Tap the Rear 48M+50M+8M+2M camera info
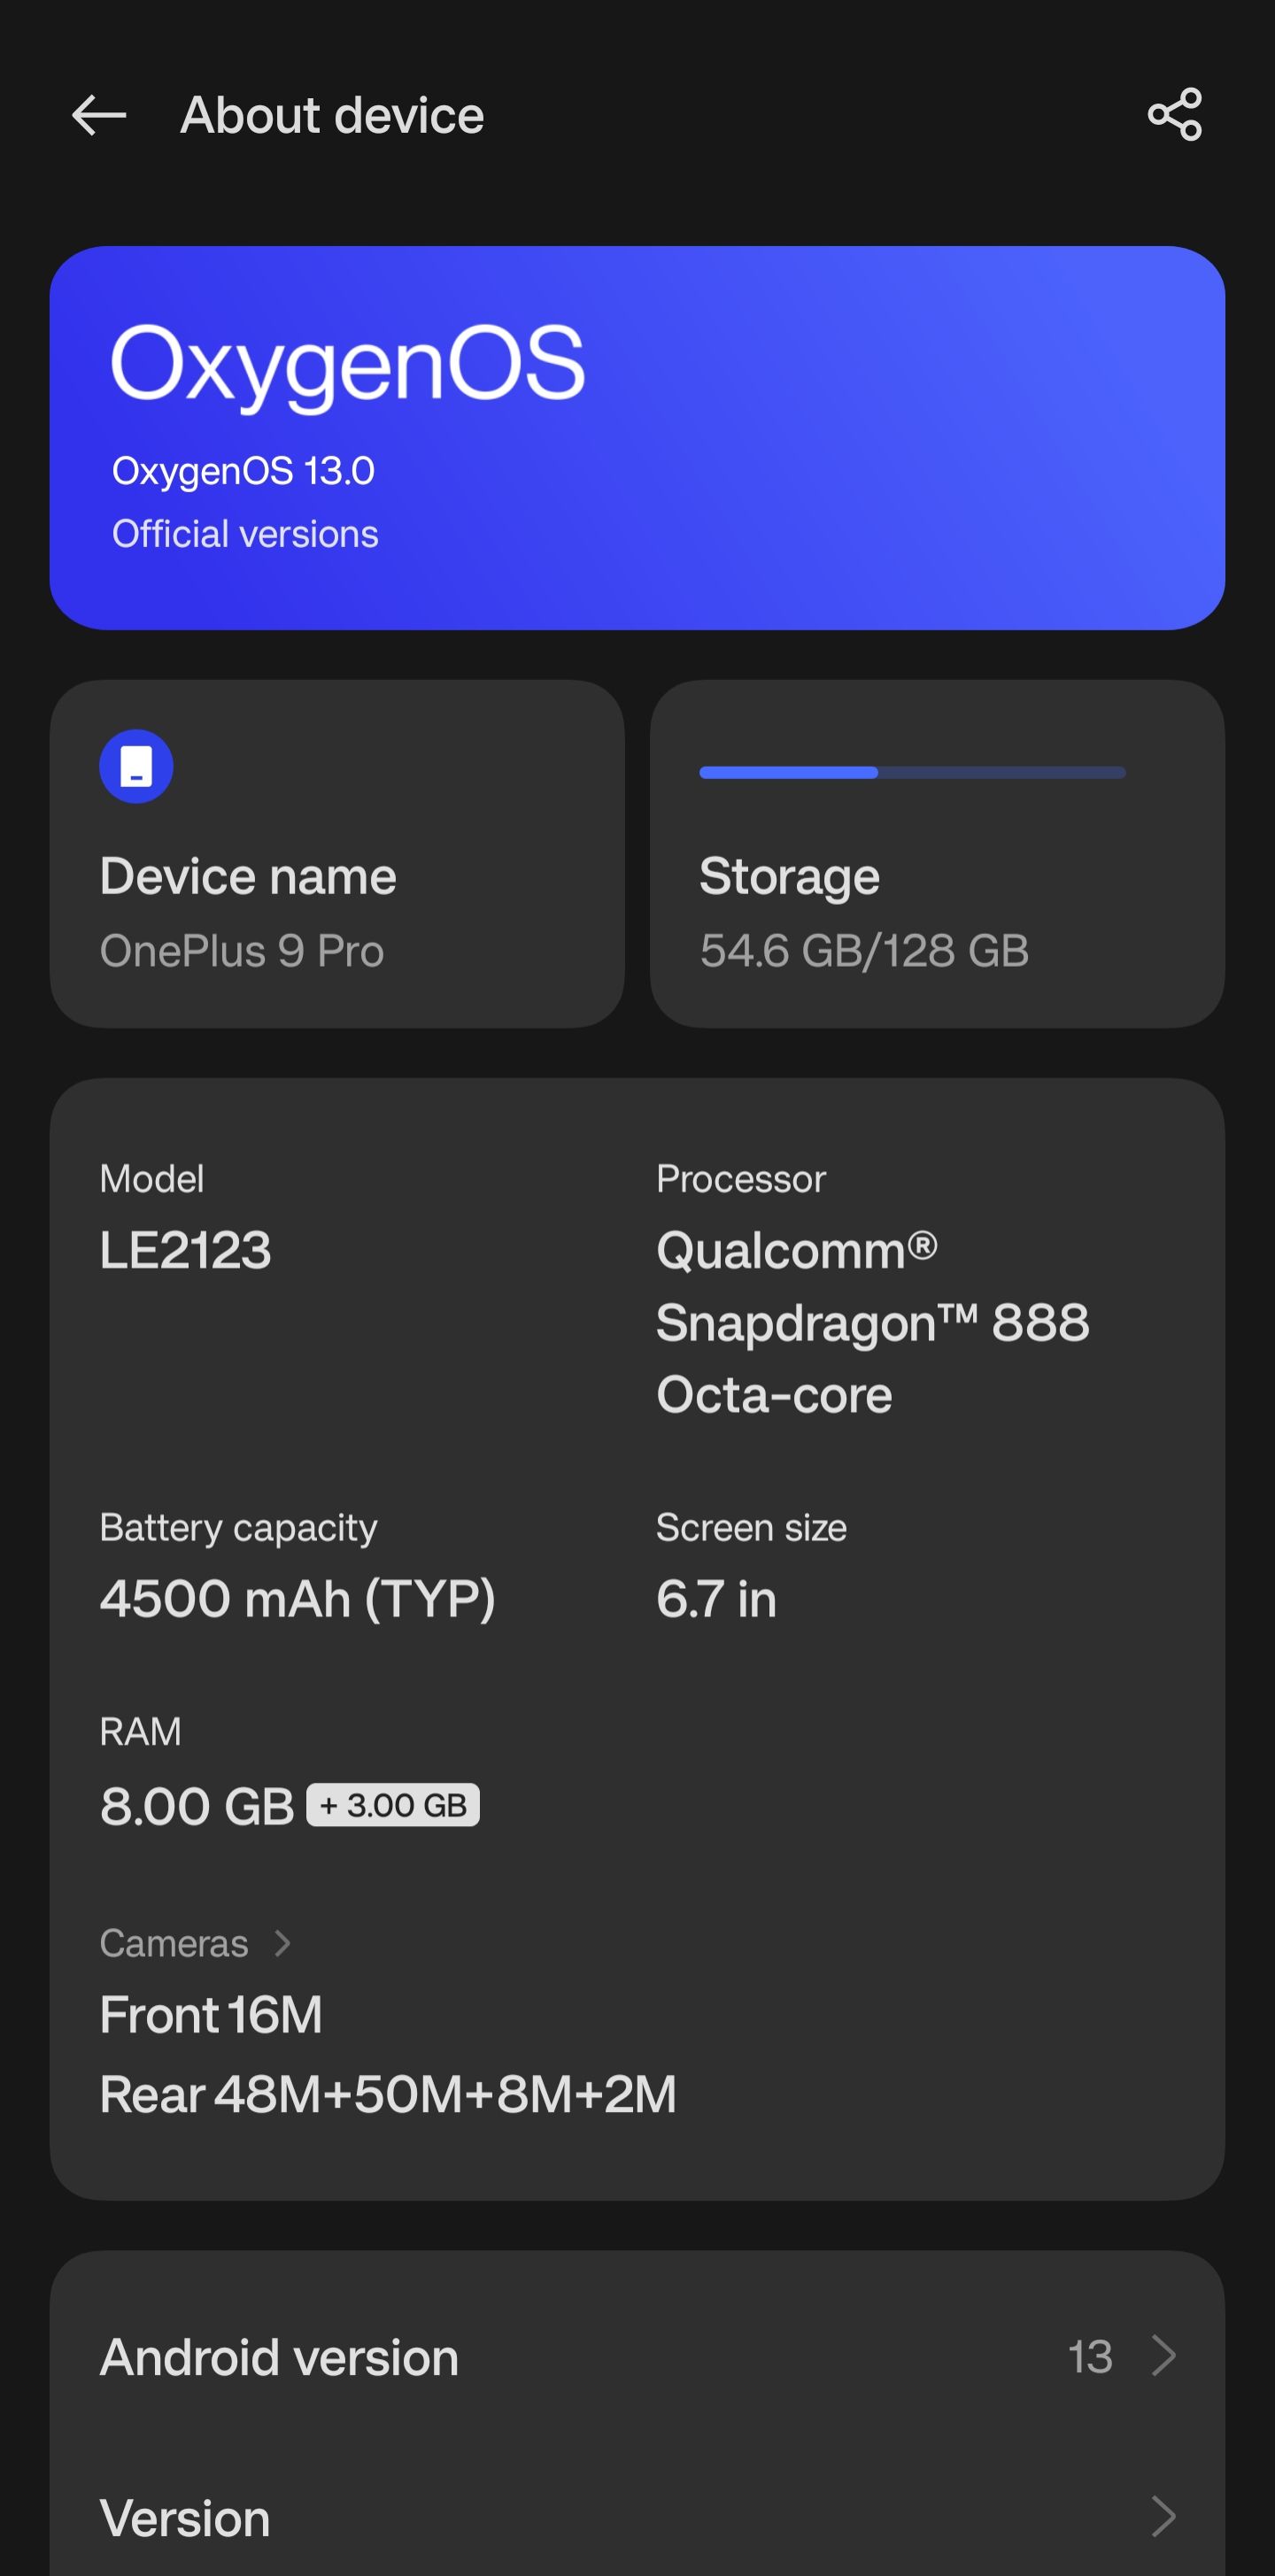Viewport: 1275px width, 2576px height. pyautogui.click(x=388, y=2095)
